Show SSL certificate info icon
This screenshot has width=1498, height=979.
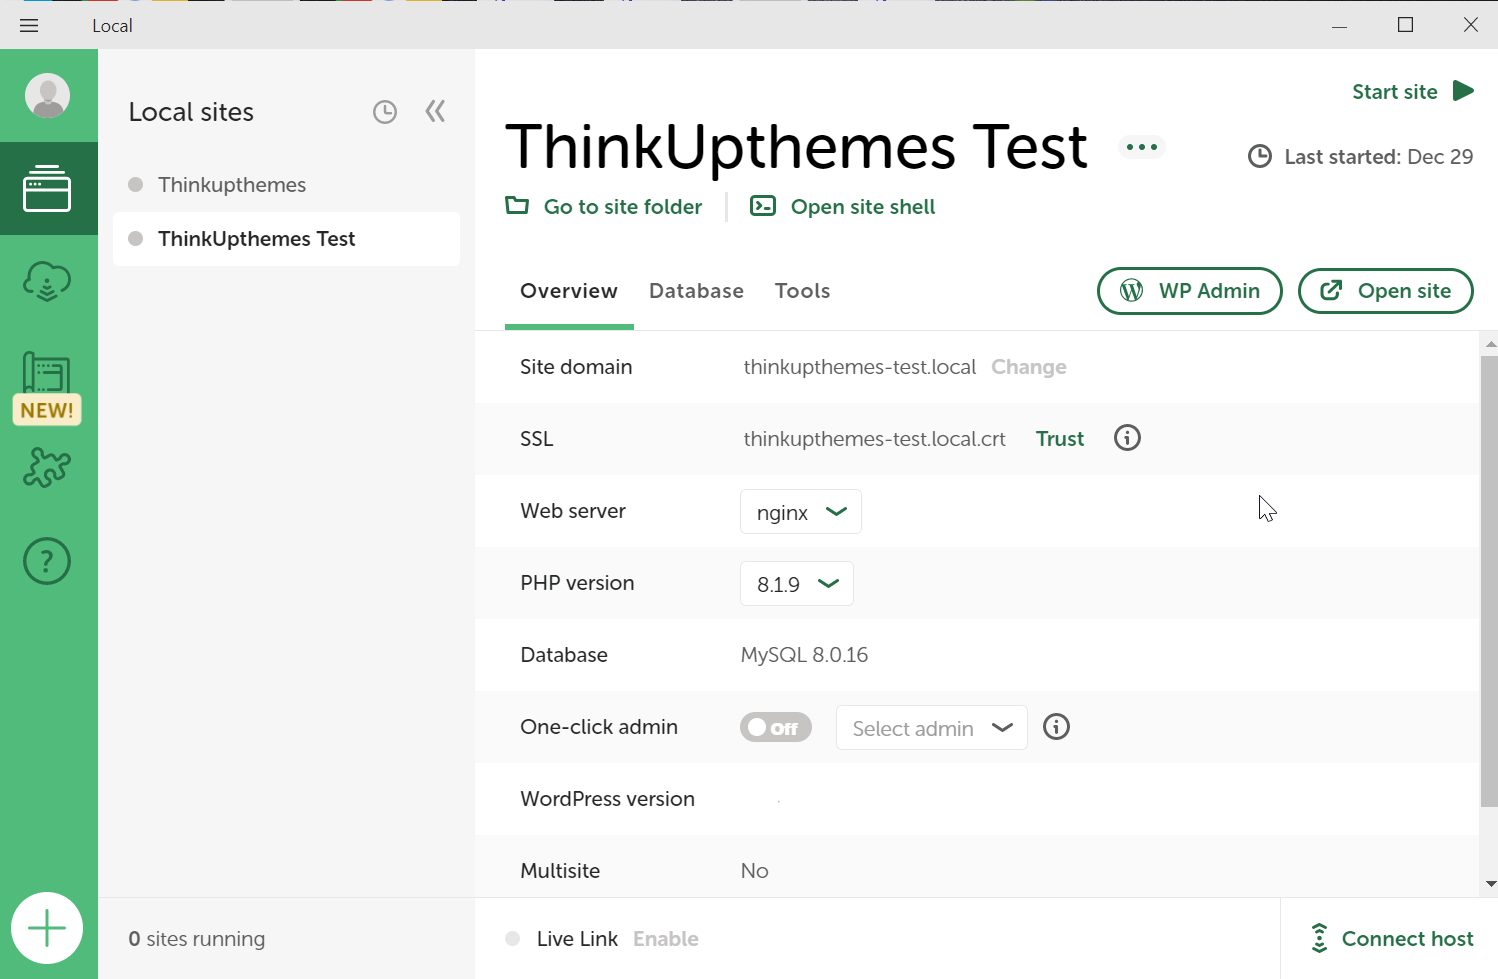click(1127, 438)
